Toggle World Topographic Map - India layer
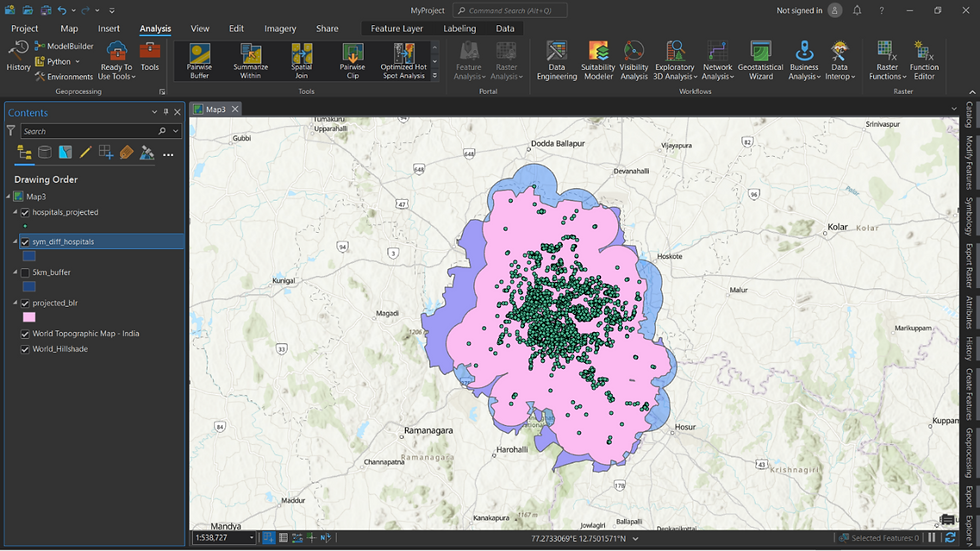The width and height of the screenshot is (980, 551). click(x=25, y=334)
